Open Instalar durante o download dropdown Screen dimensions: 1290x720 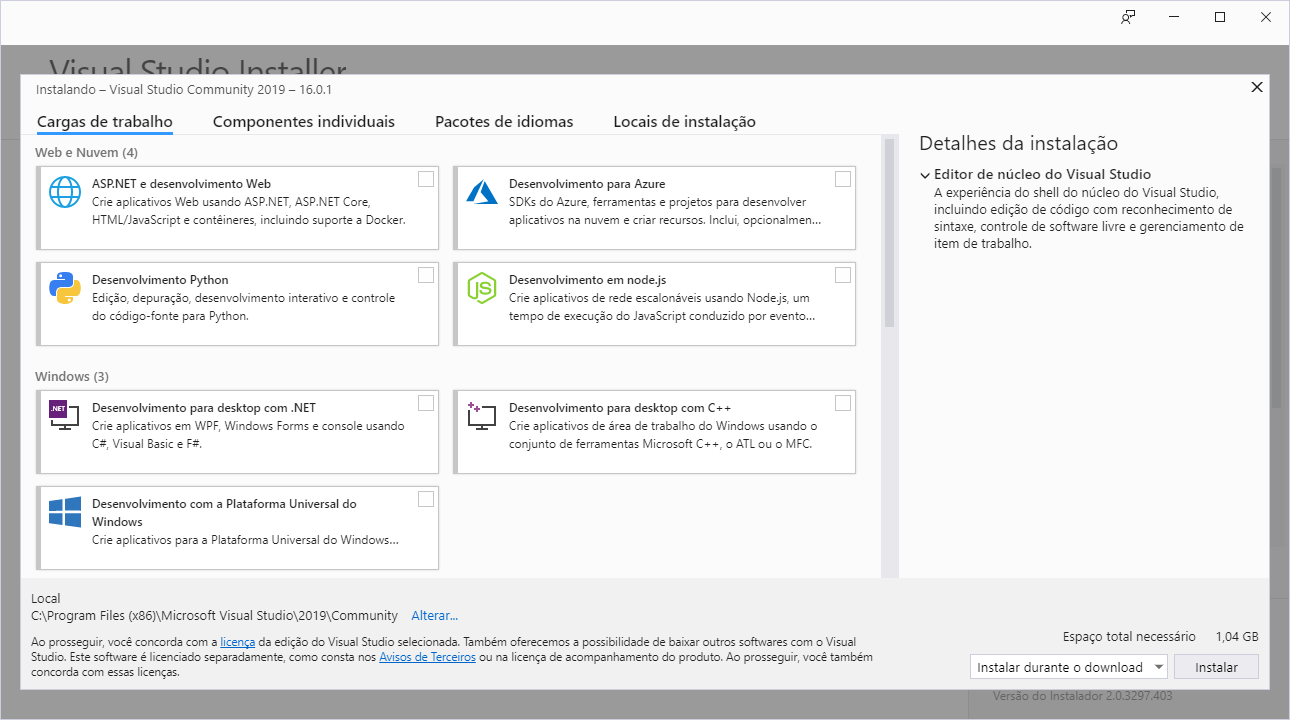tap(1069, 667)
